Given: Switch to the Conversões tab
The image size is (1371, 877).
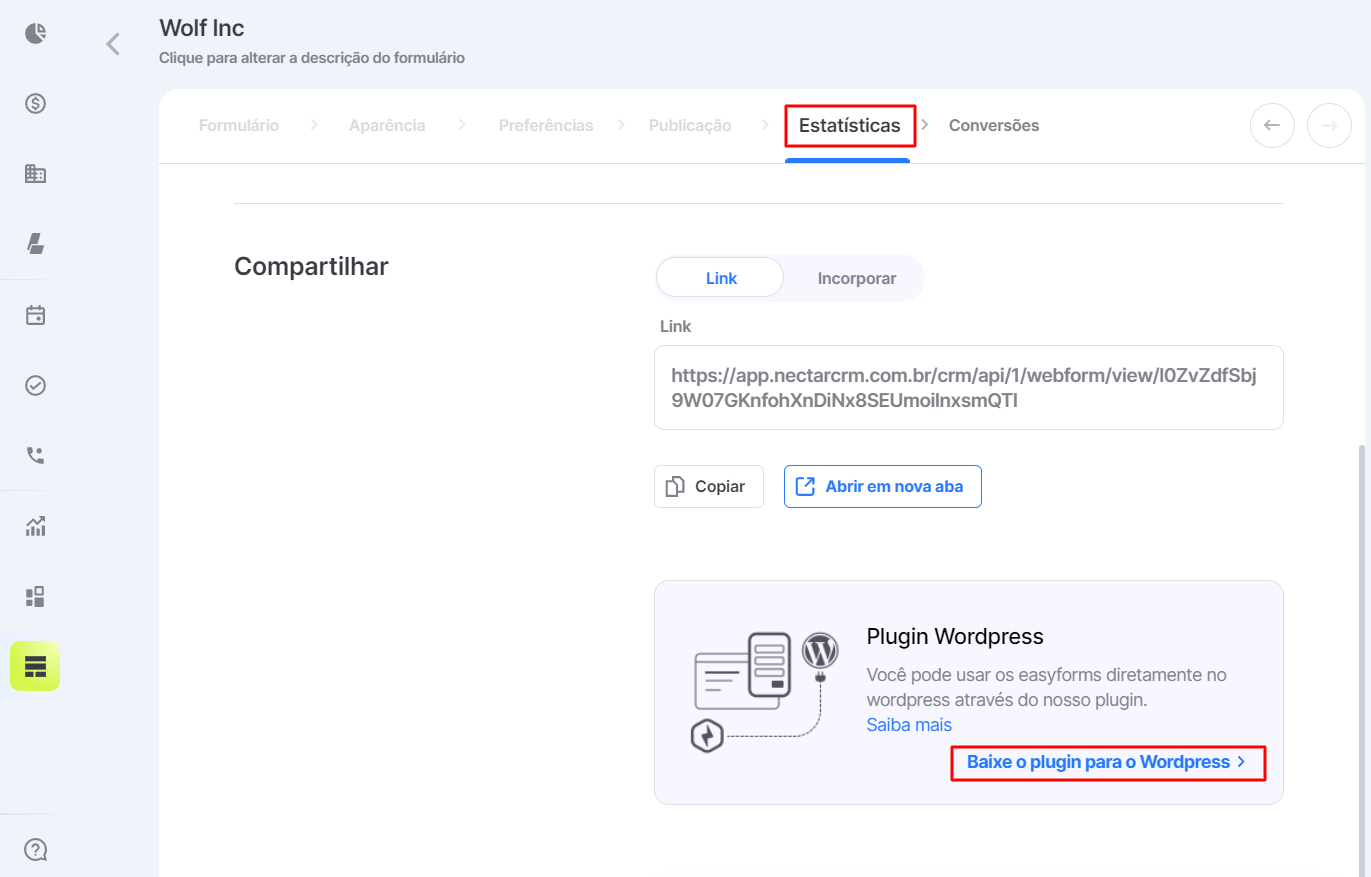Looking at the screenshot, I should point(994,126).
